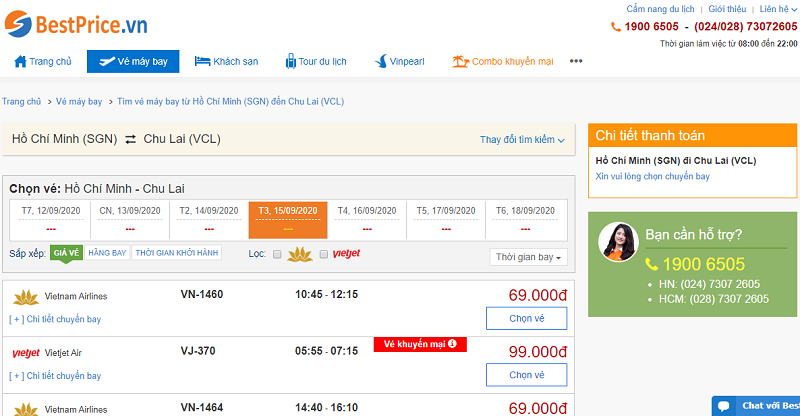Select date T6, 18/09/2020

(526, 219)
